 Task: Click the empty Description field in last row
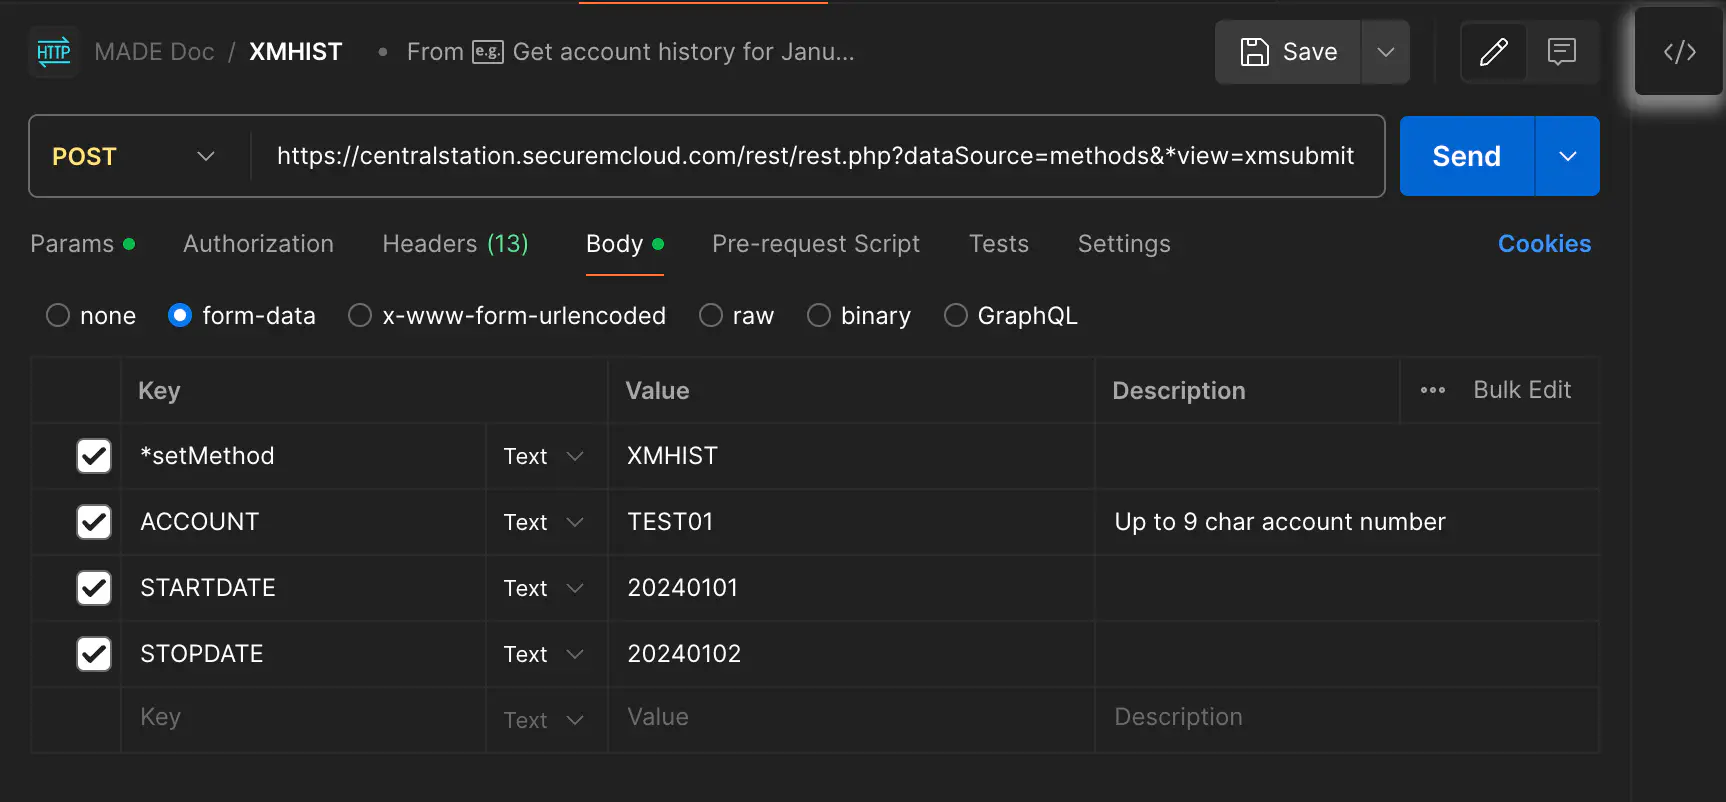click(1346, 718)
